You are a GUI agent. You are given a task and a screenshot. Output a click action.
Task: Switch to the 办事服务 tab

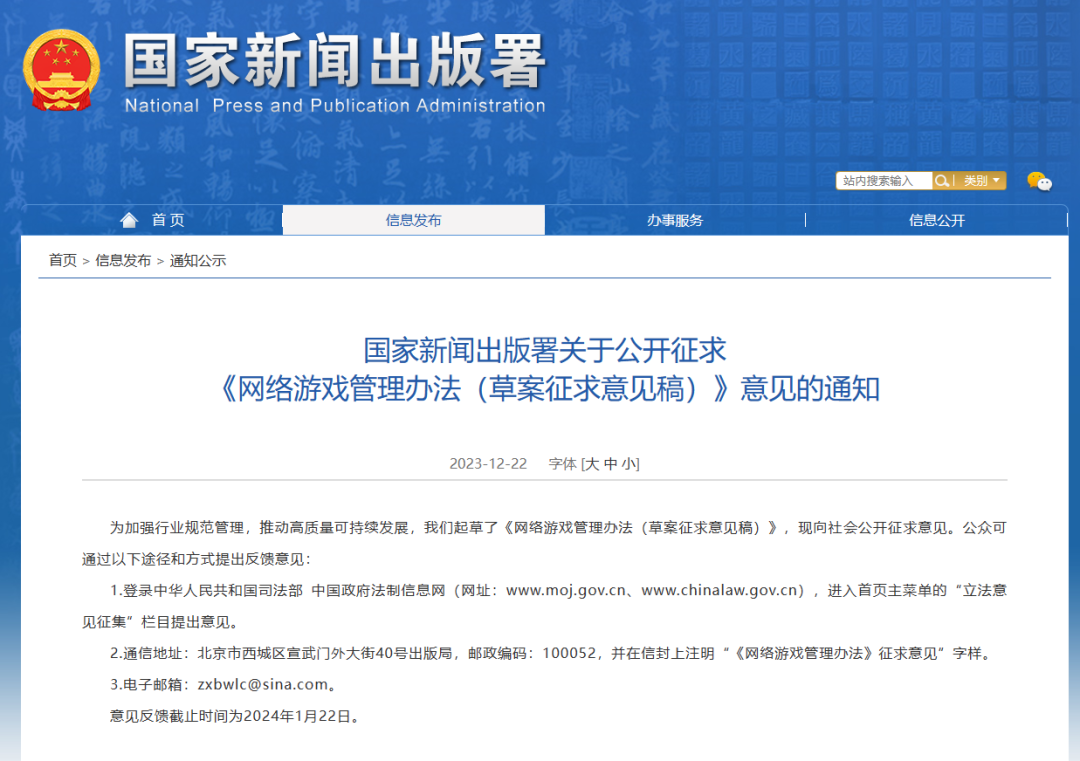click(x=675, y=219)
